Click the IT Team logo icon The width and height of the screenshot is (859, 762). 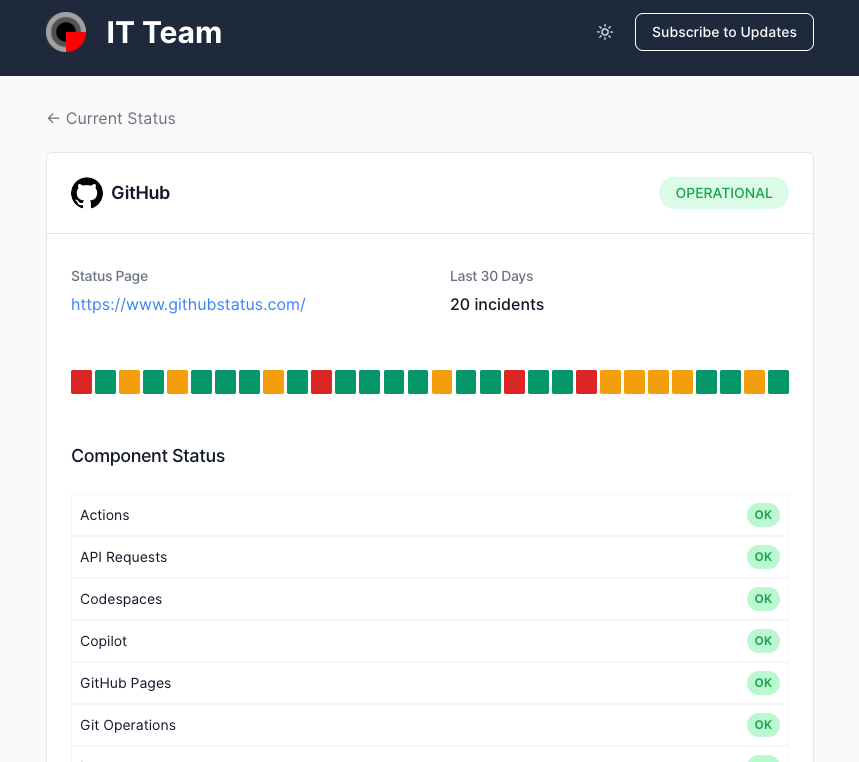[66, 32]
